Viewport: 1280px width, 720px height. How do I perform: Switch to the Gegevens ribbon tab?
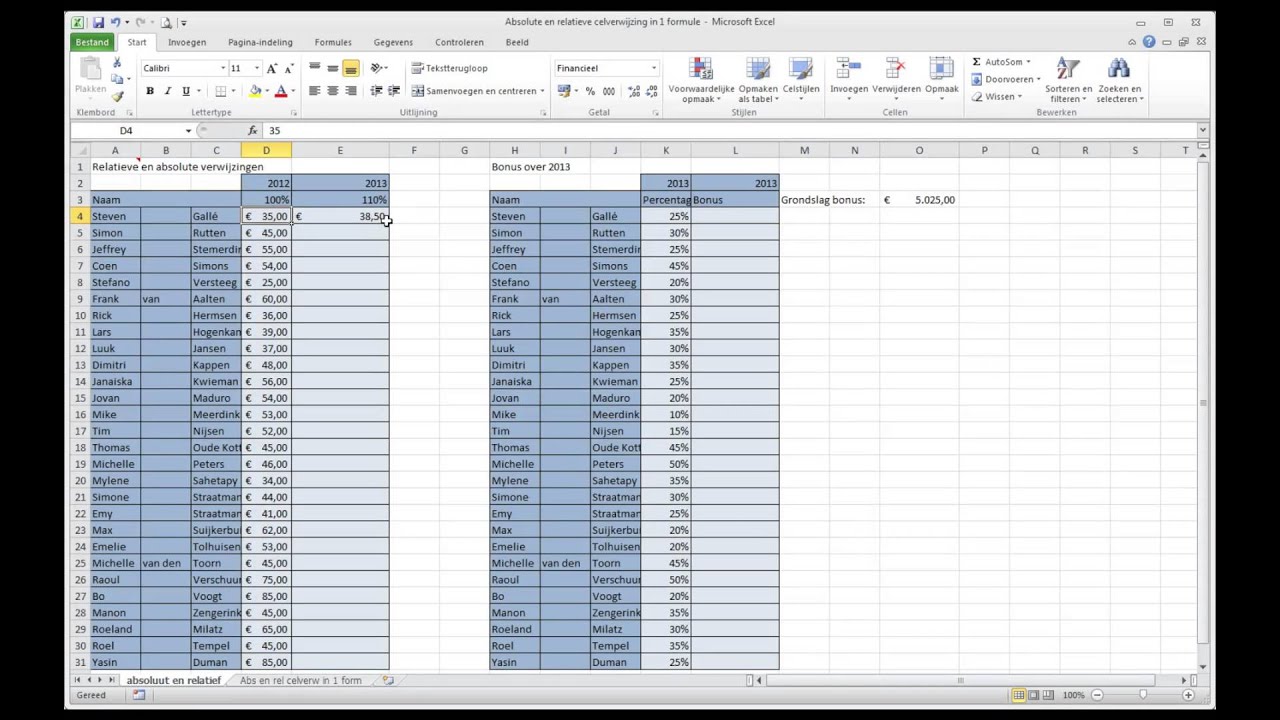(x=393, y=42)
